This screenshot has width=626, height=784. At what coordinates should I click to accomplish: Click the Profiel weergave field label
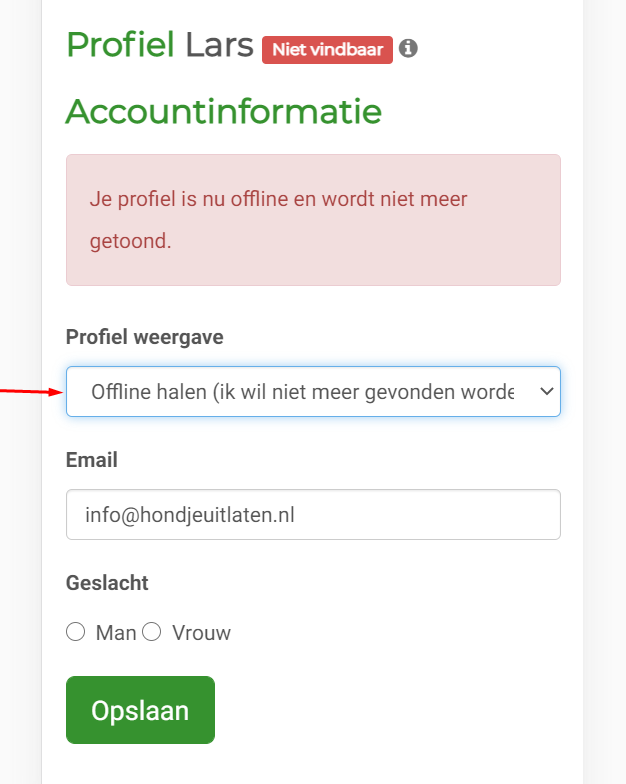[144, 337]
